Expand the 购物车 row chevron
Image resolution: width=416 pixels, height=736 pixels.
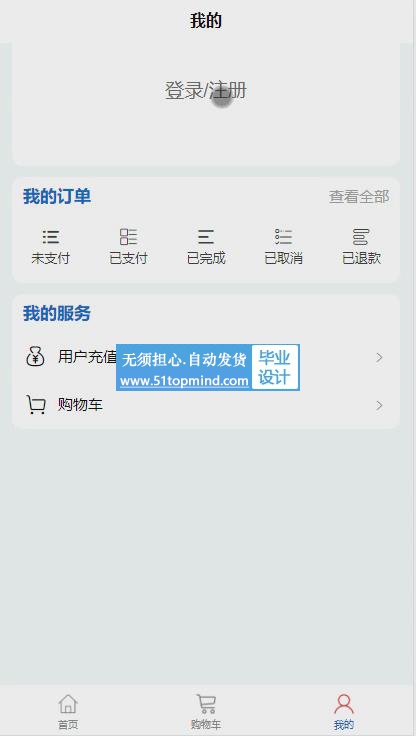tap(379, 406)
